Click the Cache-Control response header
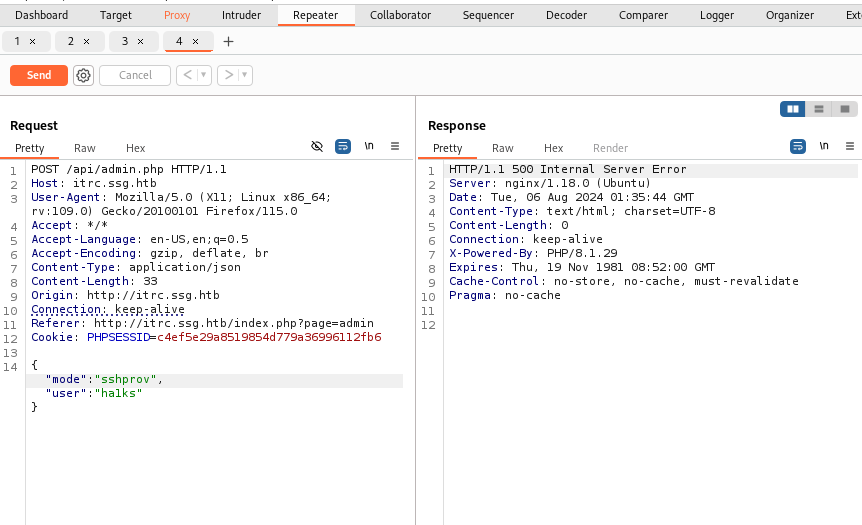The image size is (862, 525). tap(623, 281)
